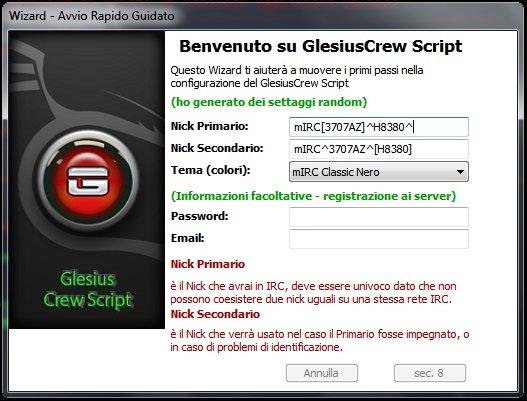Click the green Glesius Crew Script text logo
The image size is (527, 401).
coord(88,289)
